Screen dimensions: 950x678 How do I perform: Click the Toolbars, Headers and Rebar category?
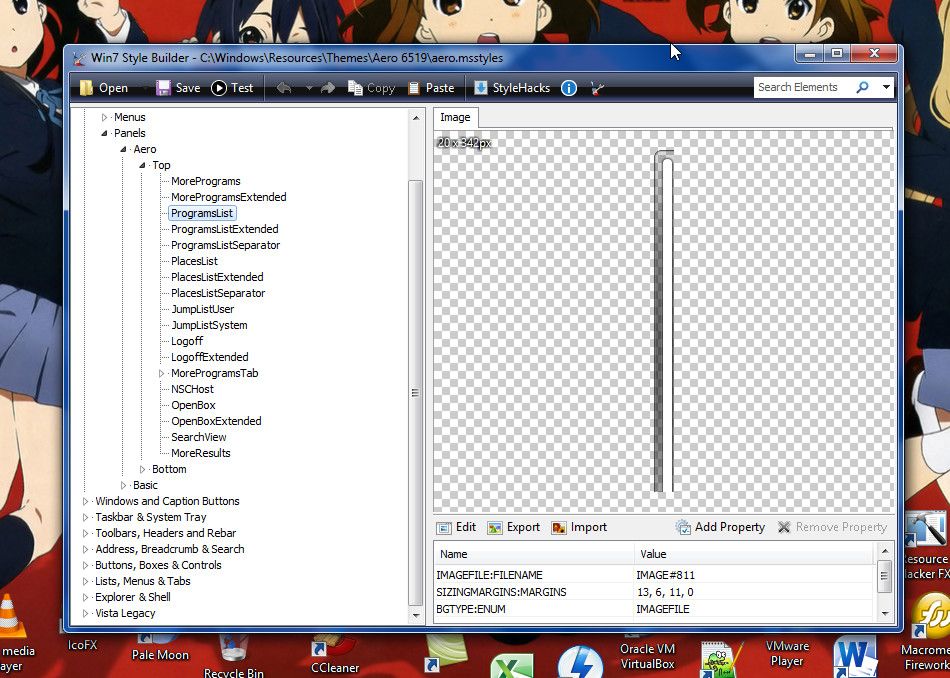[x=165, y=533]
